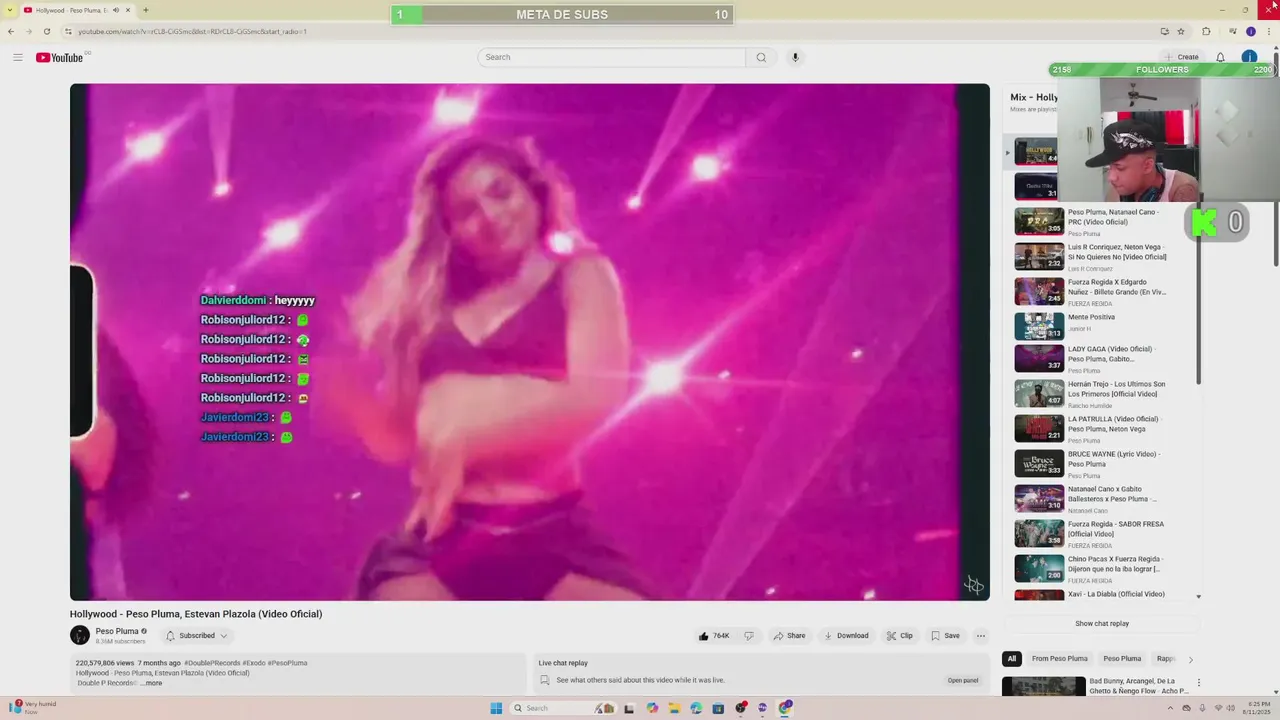Show chat replay
This screenshot has width=1280, height=720.
pyautogui.click(x=1102, y=623)
